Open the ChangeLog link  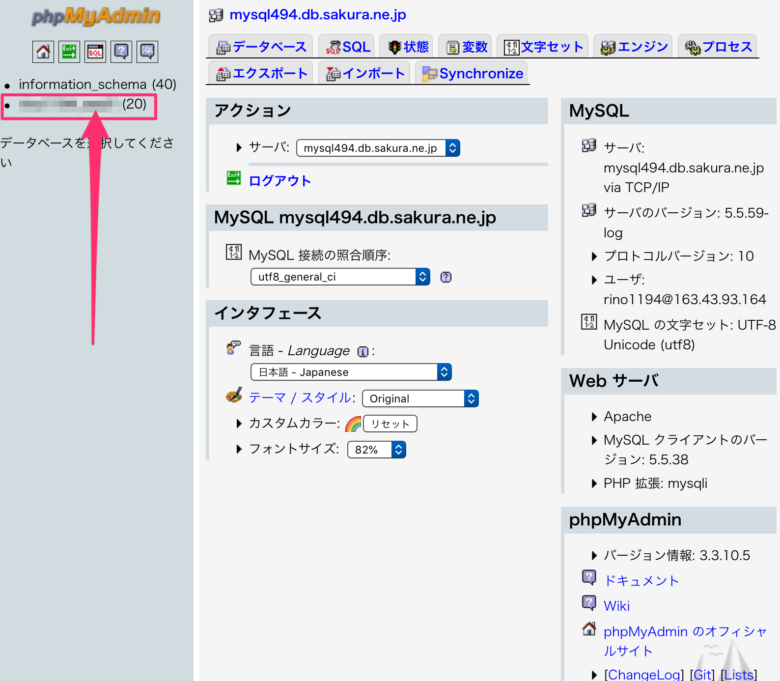pos(644,675)
